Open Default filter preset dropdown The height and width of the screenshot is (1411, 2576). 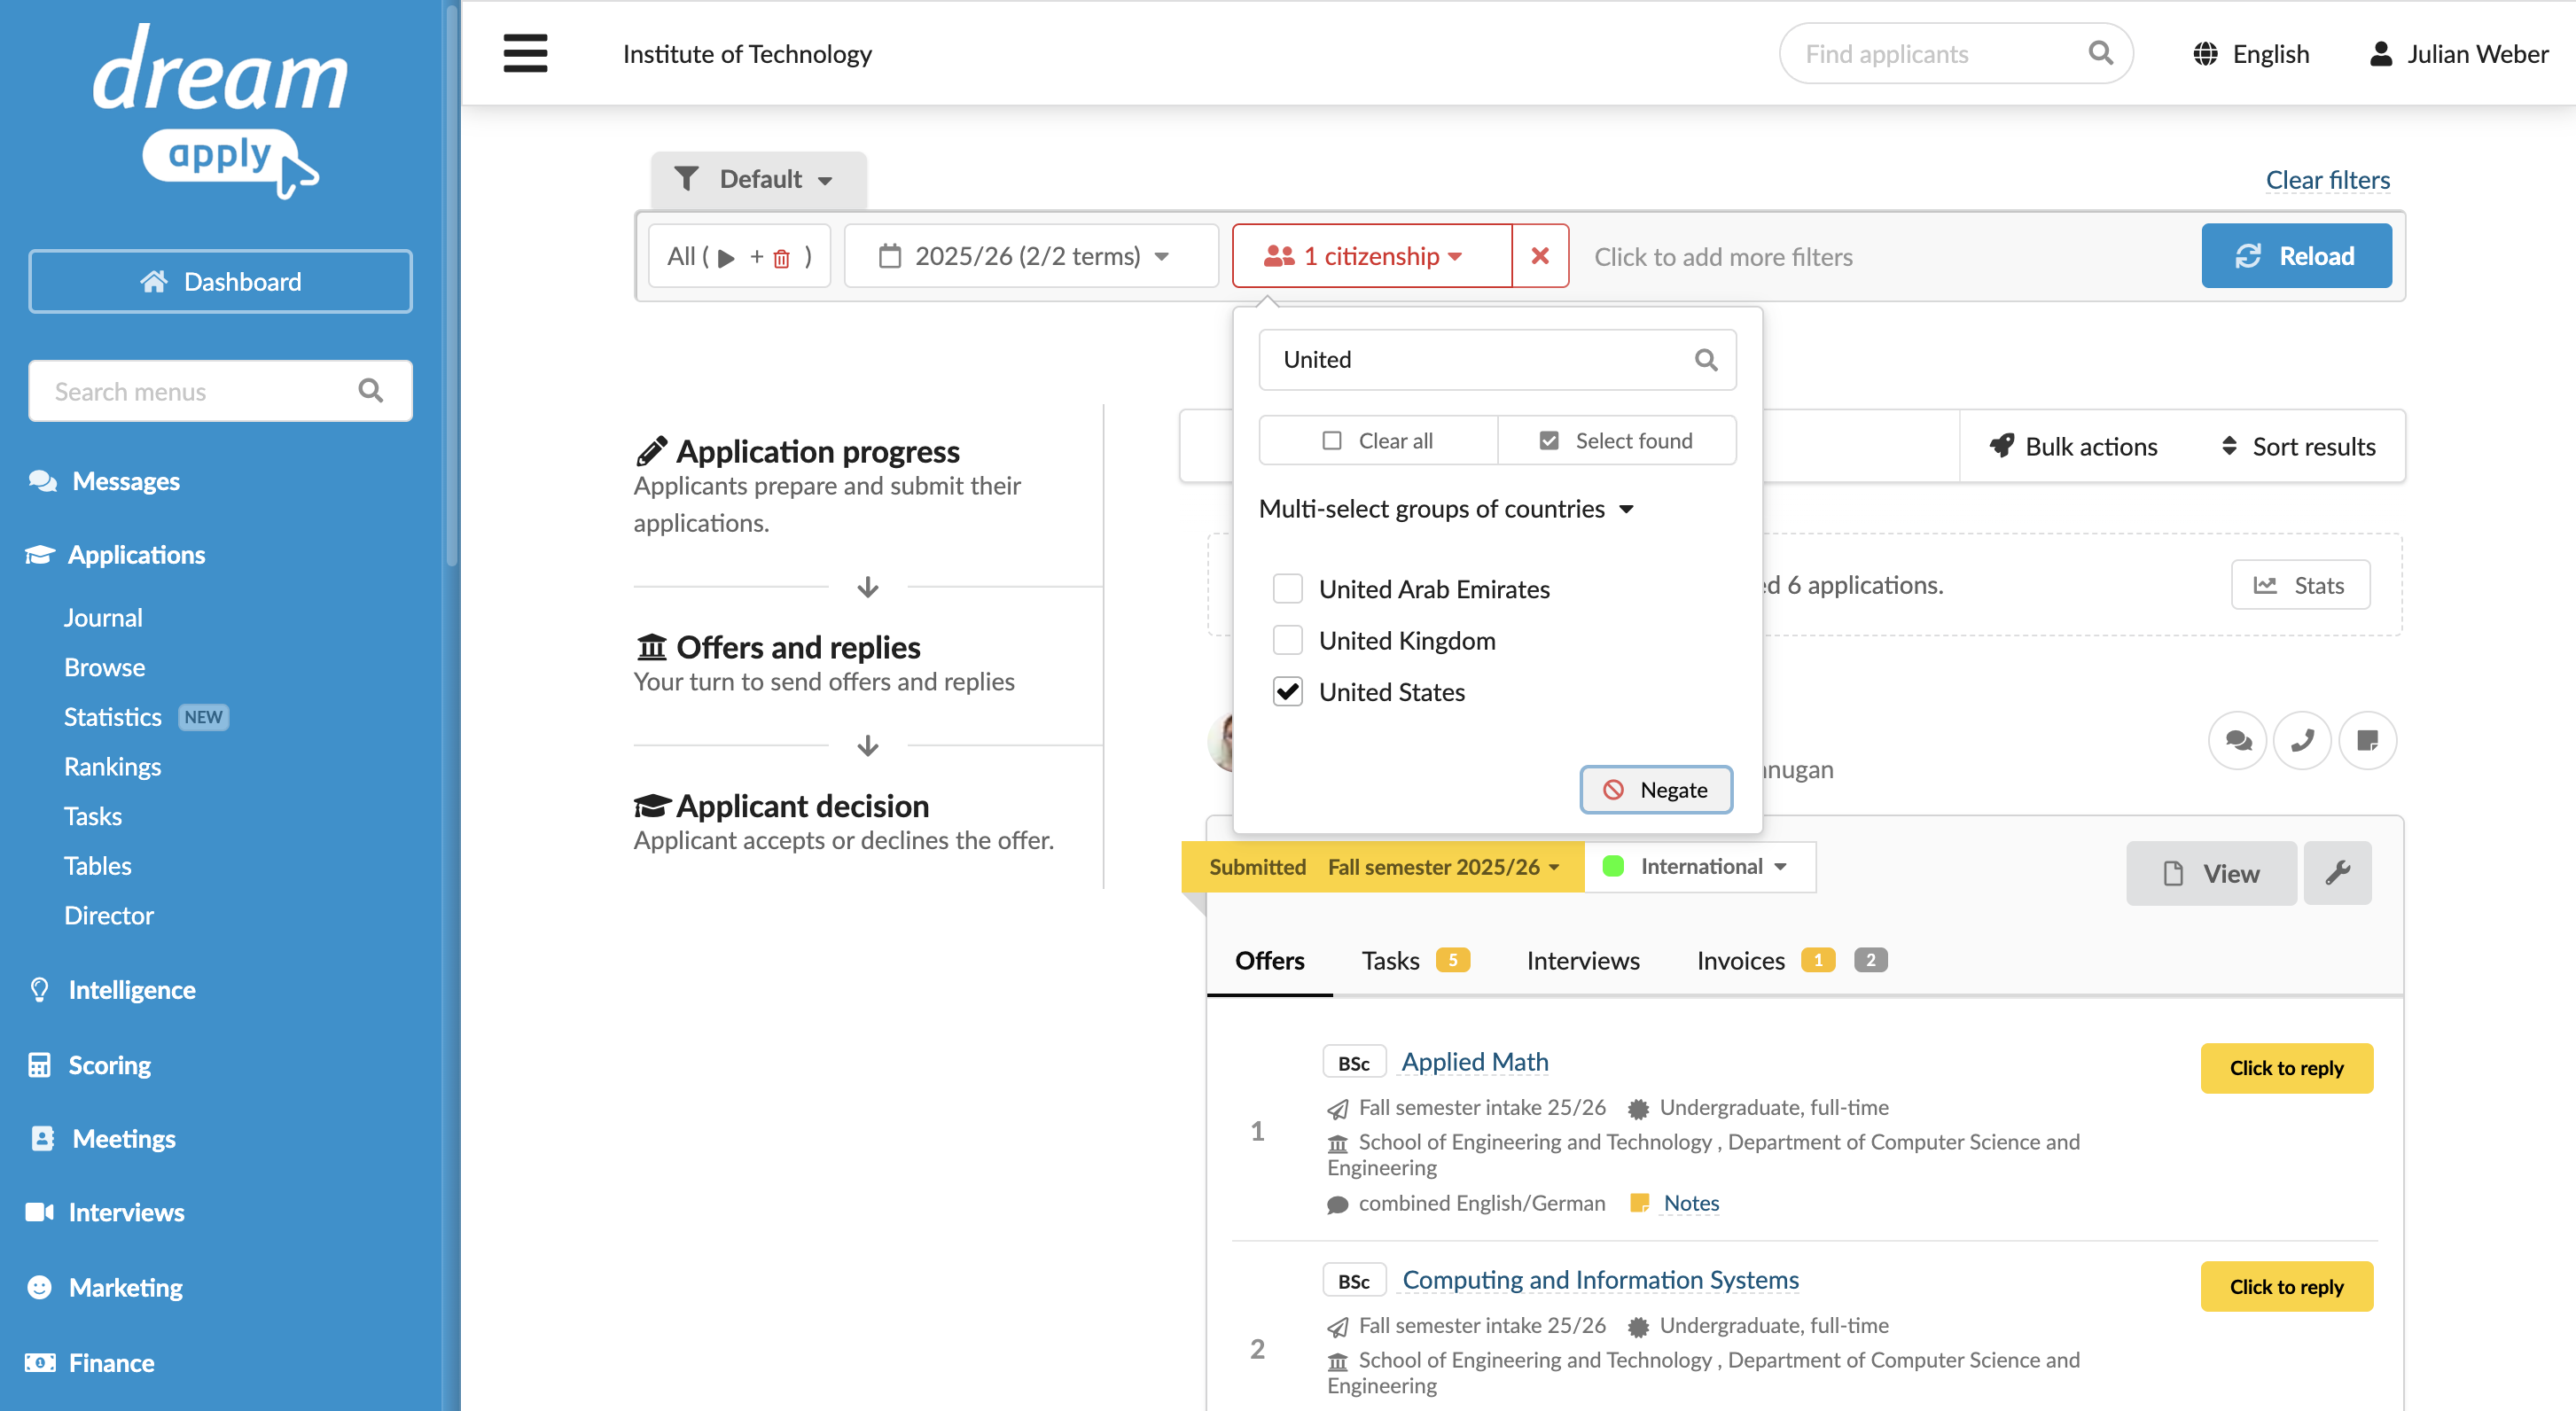point(758,180)
